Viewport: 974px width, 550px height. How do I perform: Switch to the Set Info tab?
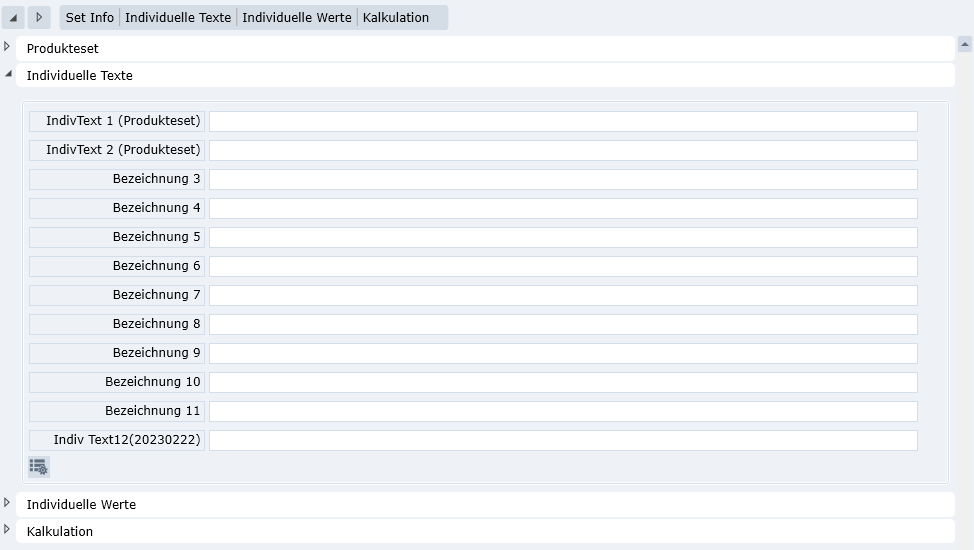(x=90, y=17)
